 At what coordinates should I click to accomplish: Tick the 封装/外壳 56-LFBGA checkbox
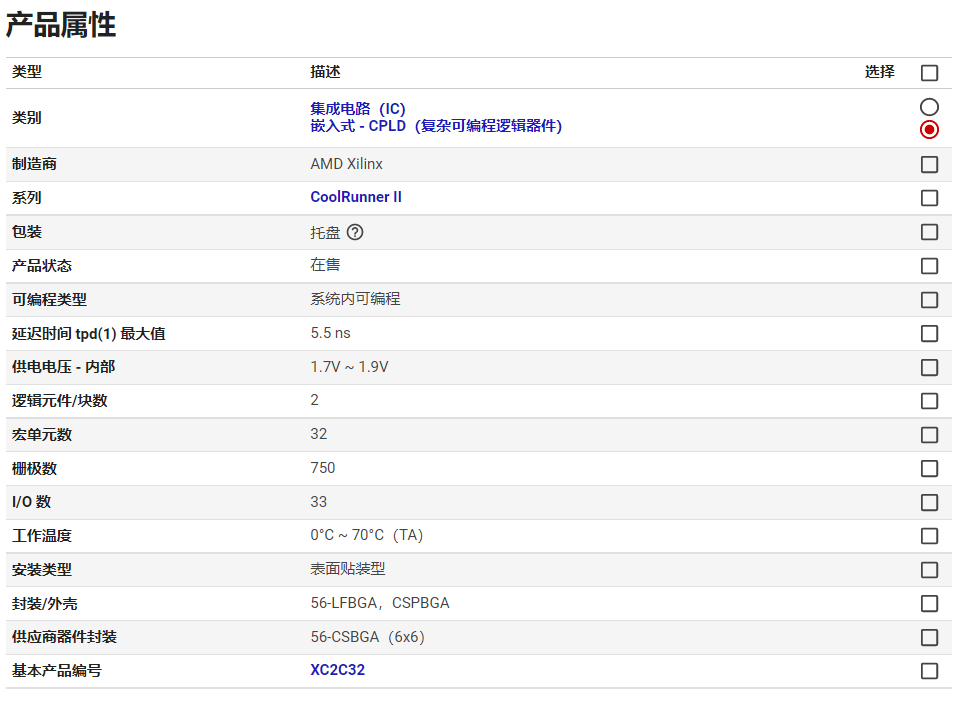tap(929, 604)
